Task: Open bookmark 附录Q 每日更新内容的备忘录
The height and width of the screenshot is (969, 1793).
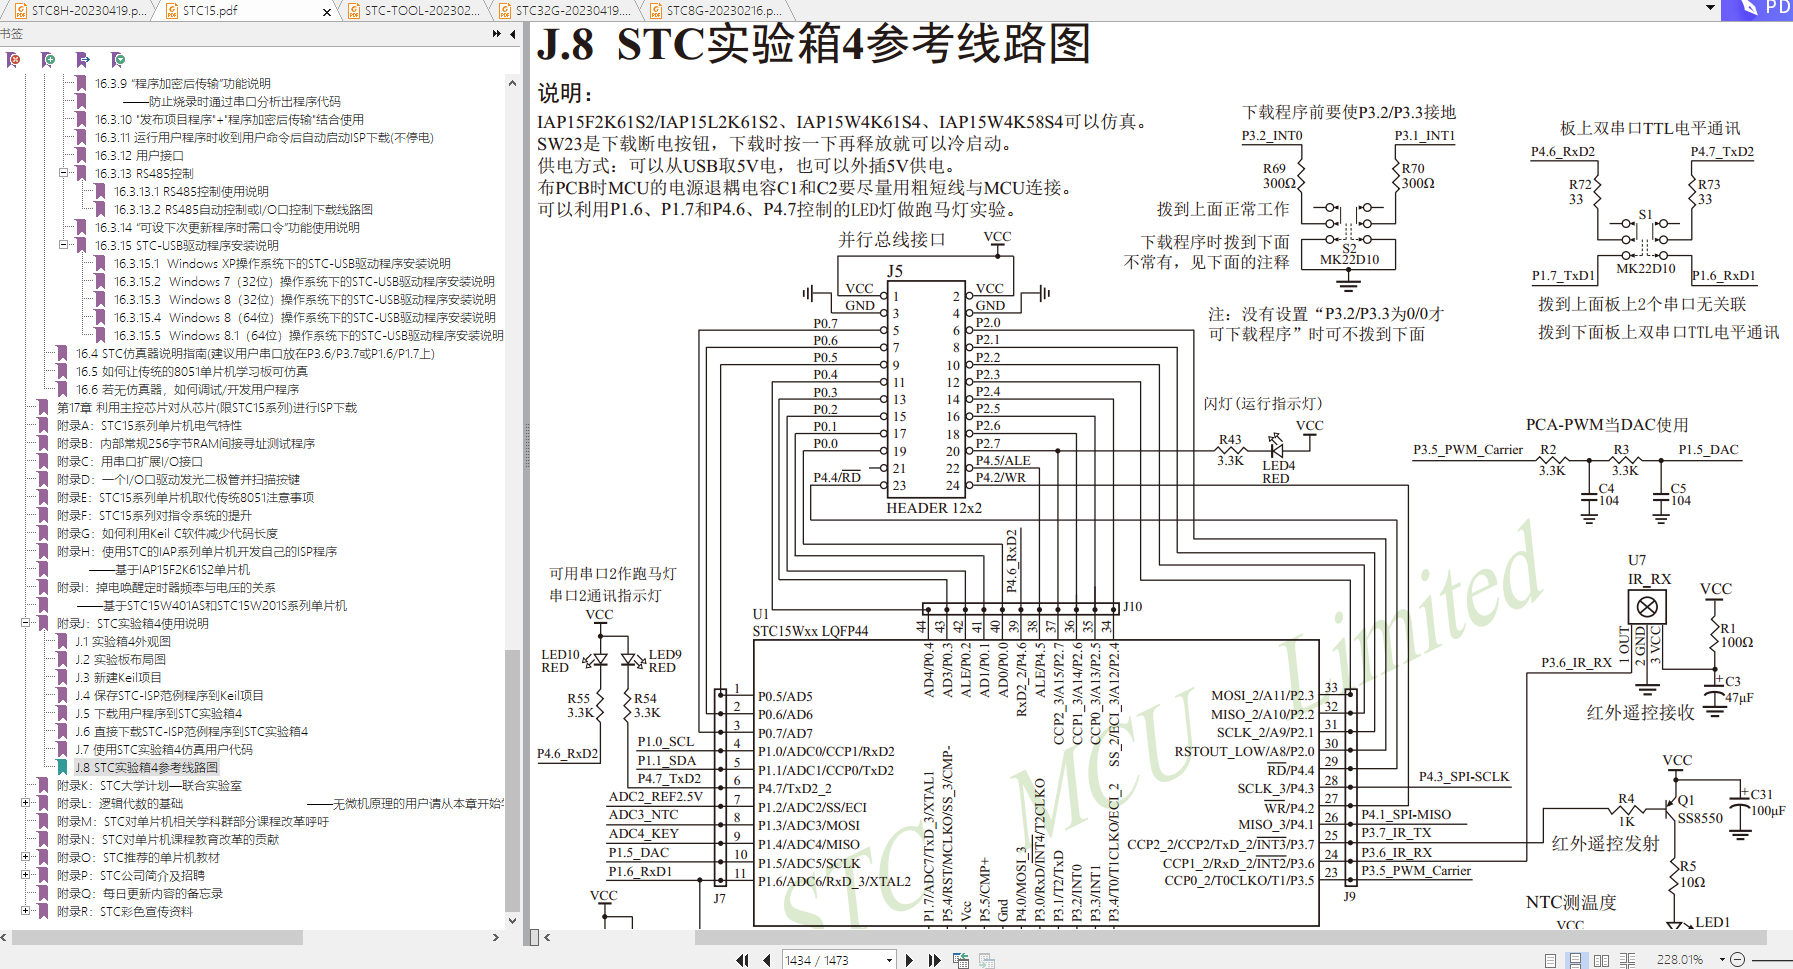Action: tap(140, 893)
